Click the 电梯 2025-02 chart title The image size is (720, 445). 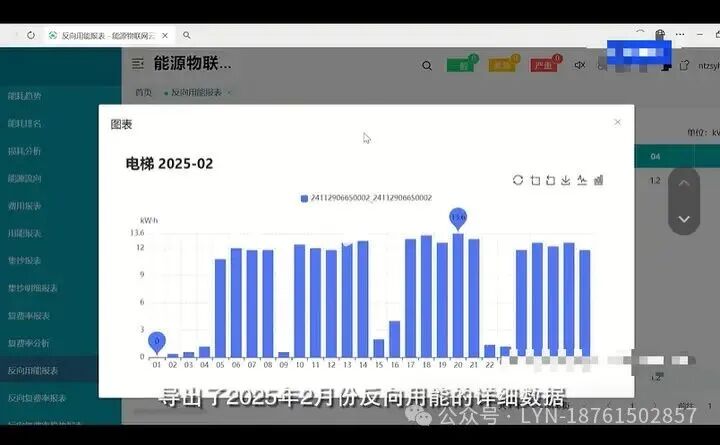coord(169,164)
